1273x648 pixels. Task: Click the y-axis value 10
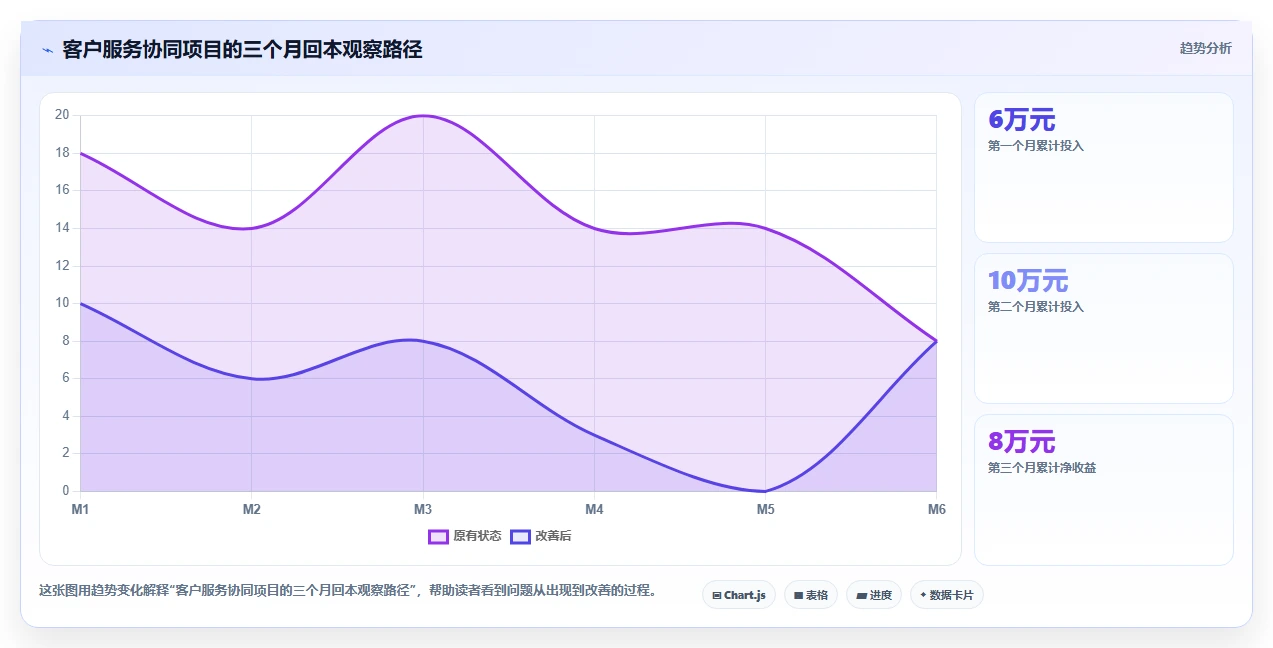62,303
